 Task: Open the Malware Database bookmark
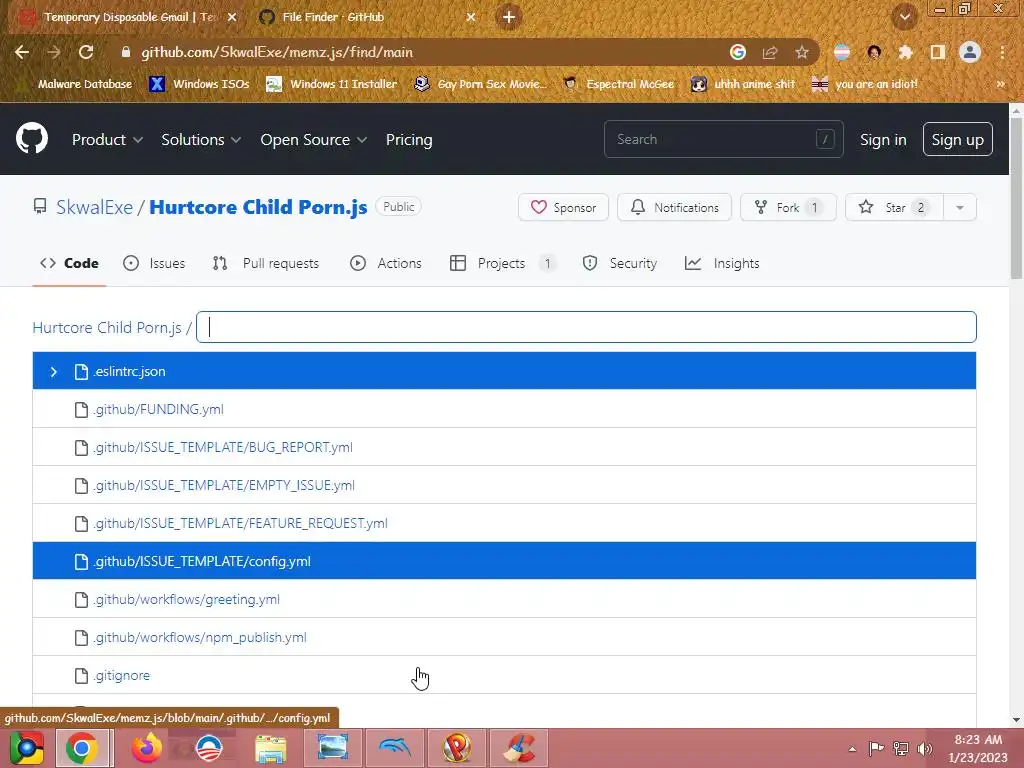tap(77, 84)
